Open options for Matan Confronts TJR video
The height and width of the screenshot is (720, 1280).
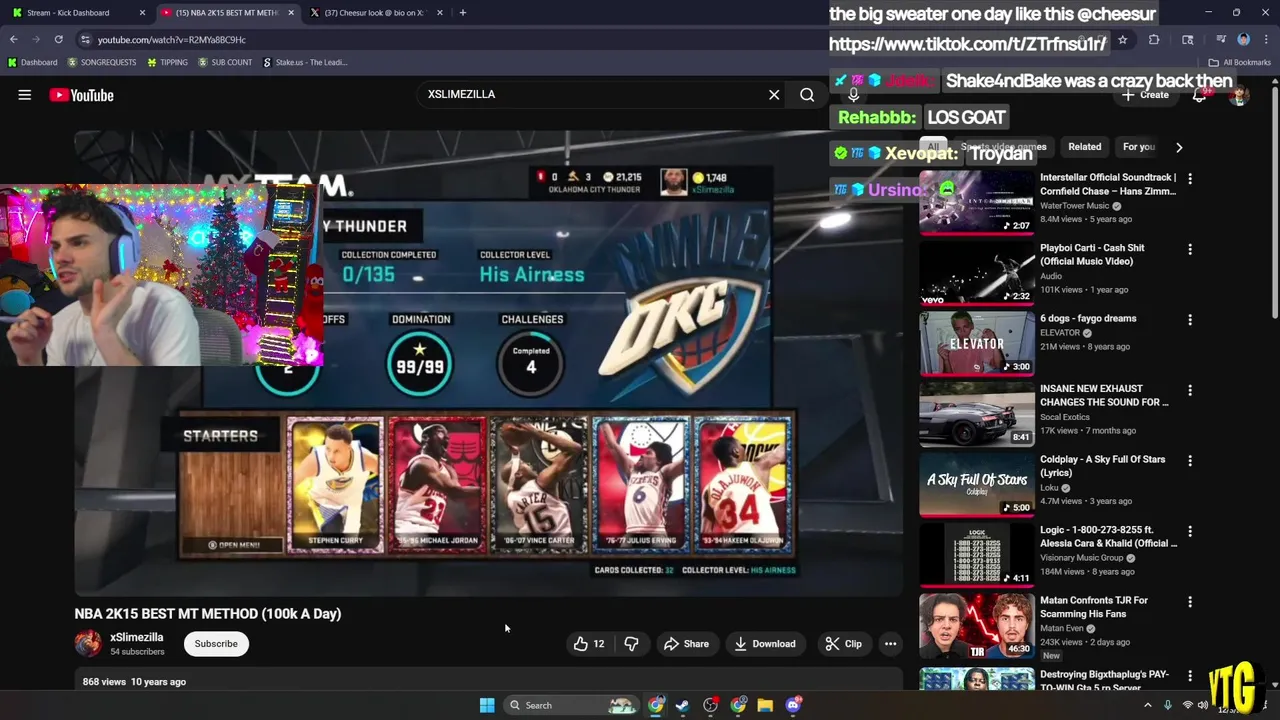pos(1190,602)
